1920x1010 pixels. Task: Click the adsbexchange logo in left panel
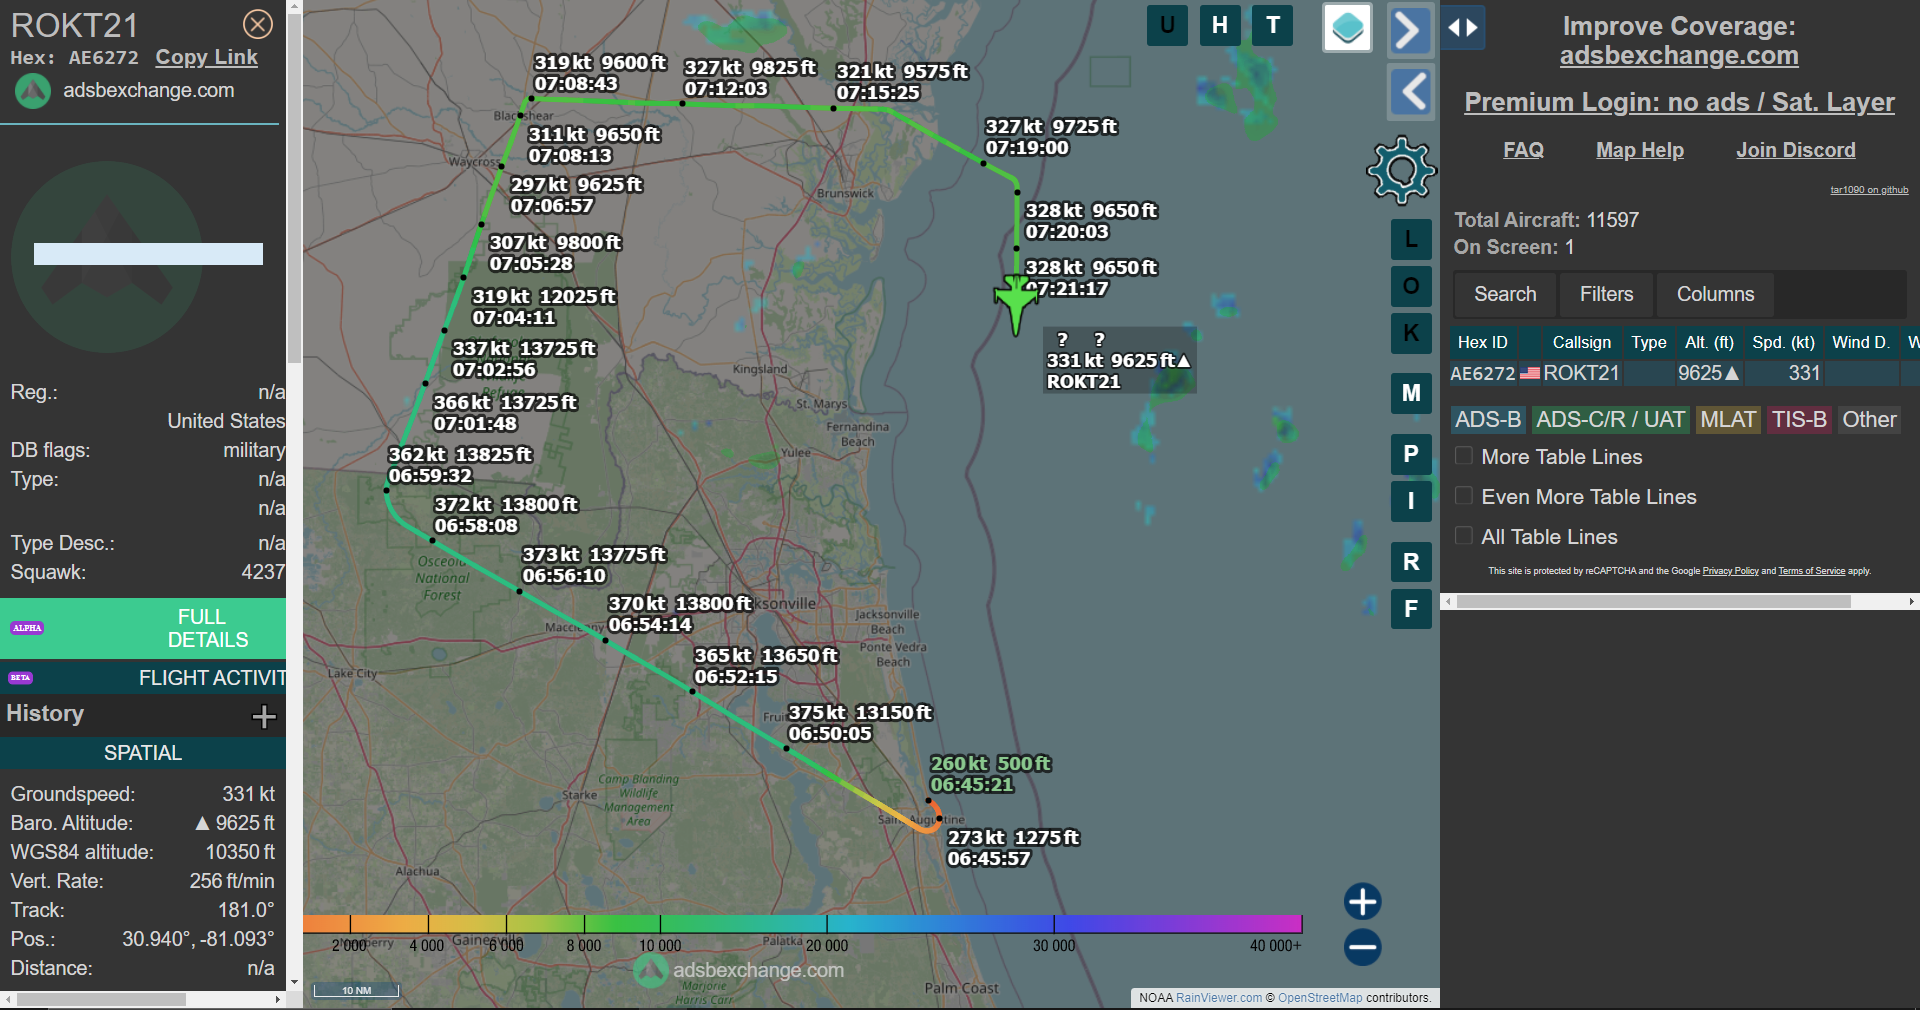(x=33, y=91)
